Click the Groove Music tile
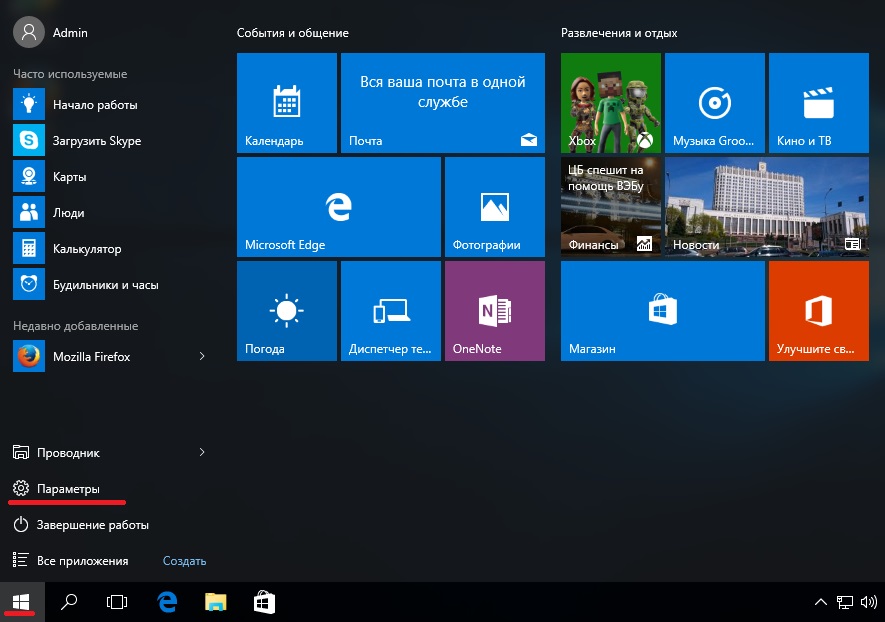This screenshot has width=885, height=622. (x=714, y=103)
